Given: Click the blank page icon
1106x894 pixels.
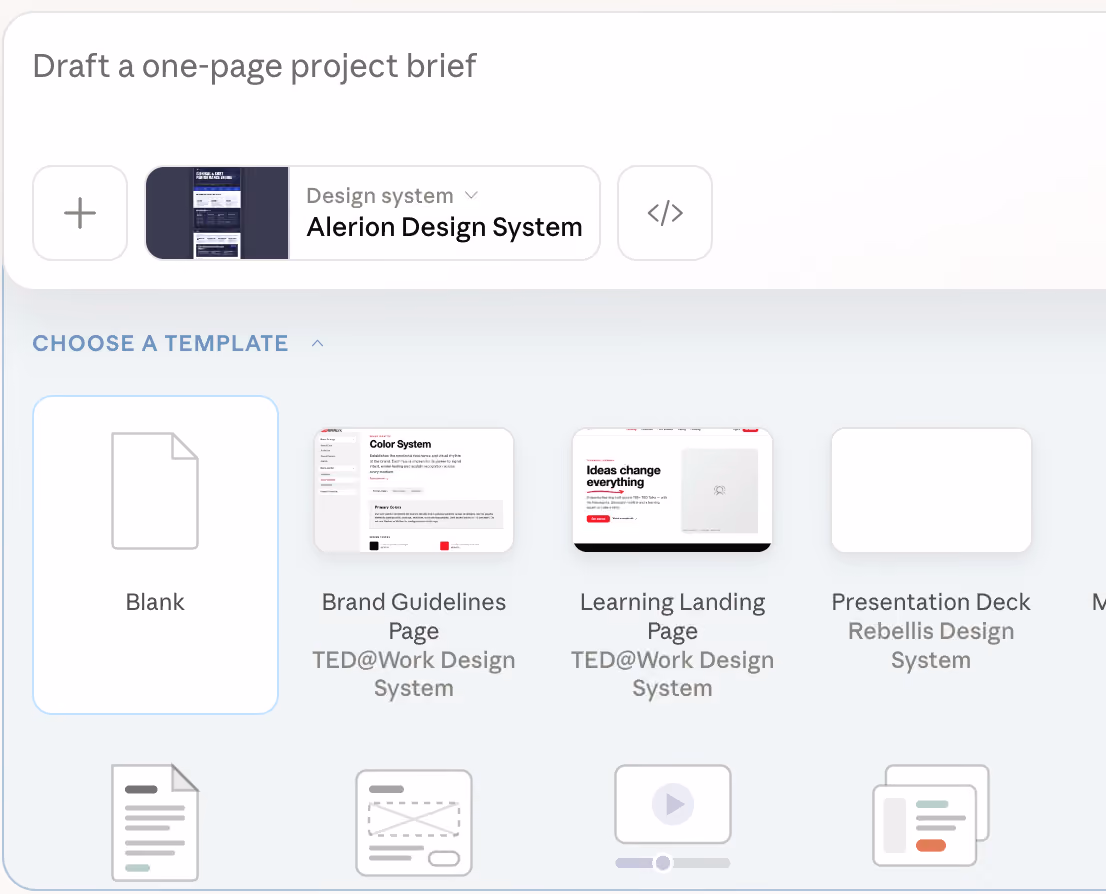Looking at the screenshot, I should [x=155, y=490].
